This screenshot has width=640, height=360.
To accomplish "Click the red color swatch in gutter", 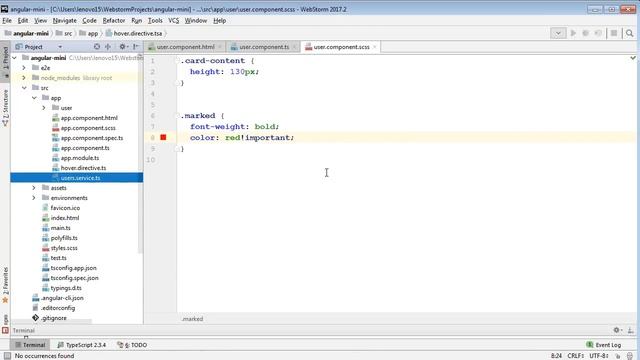I will pos(163,137).
